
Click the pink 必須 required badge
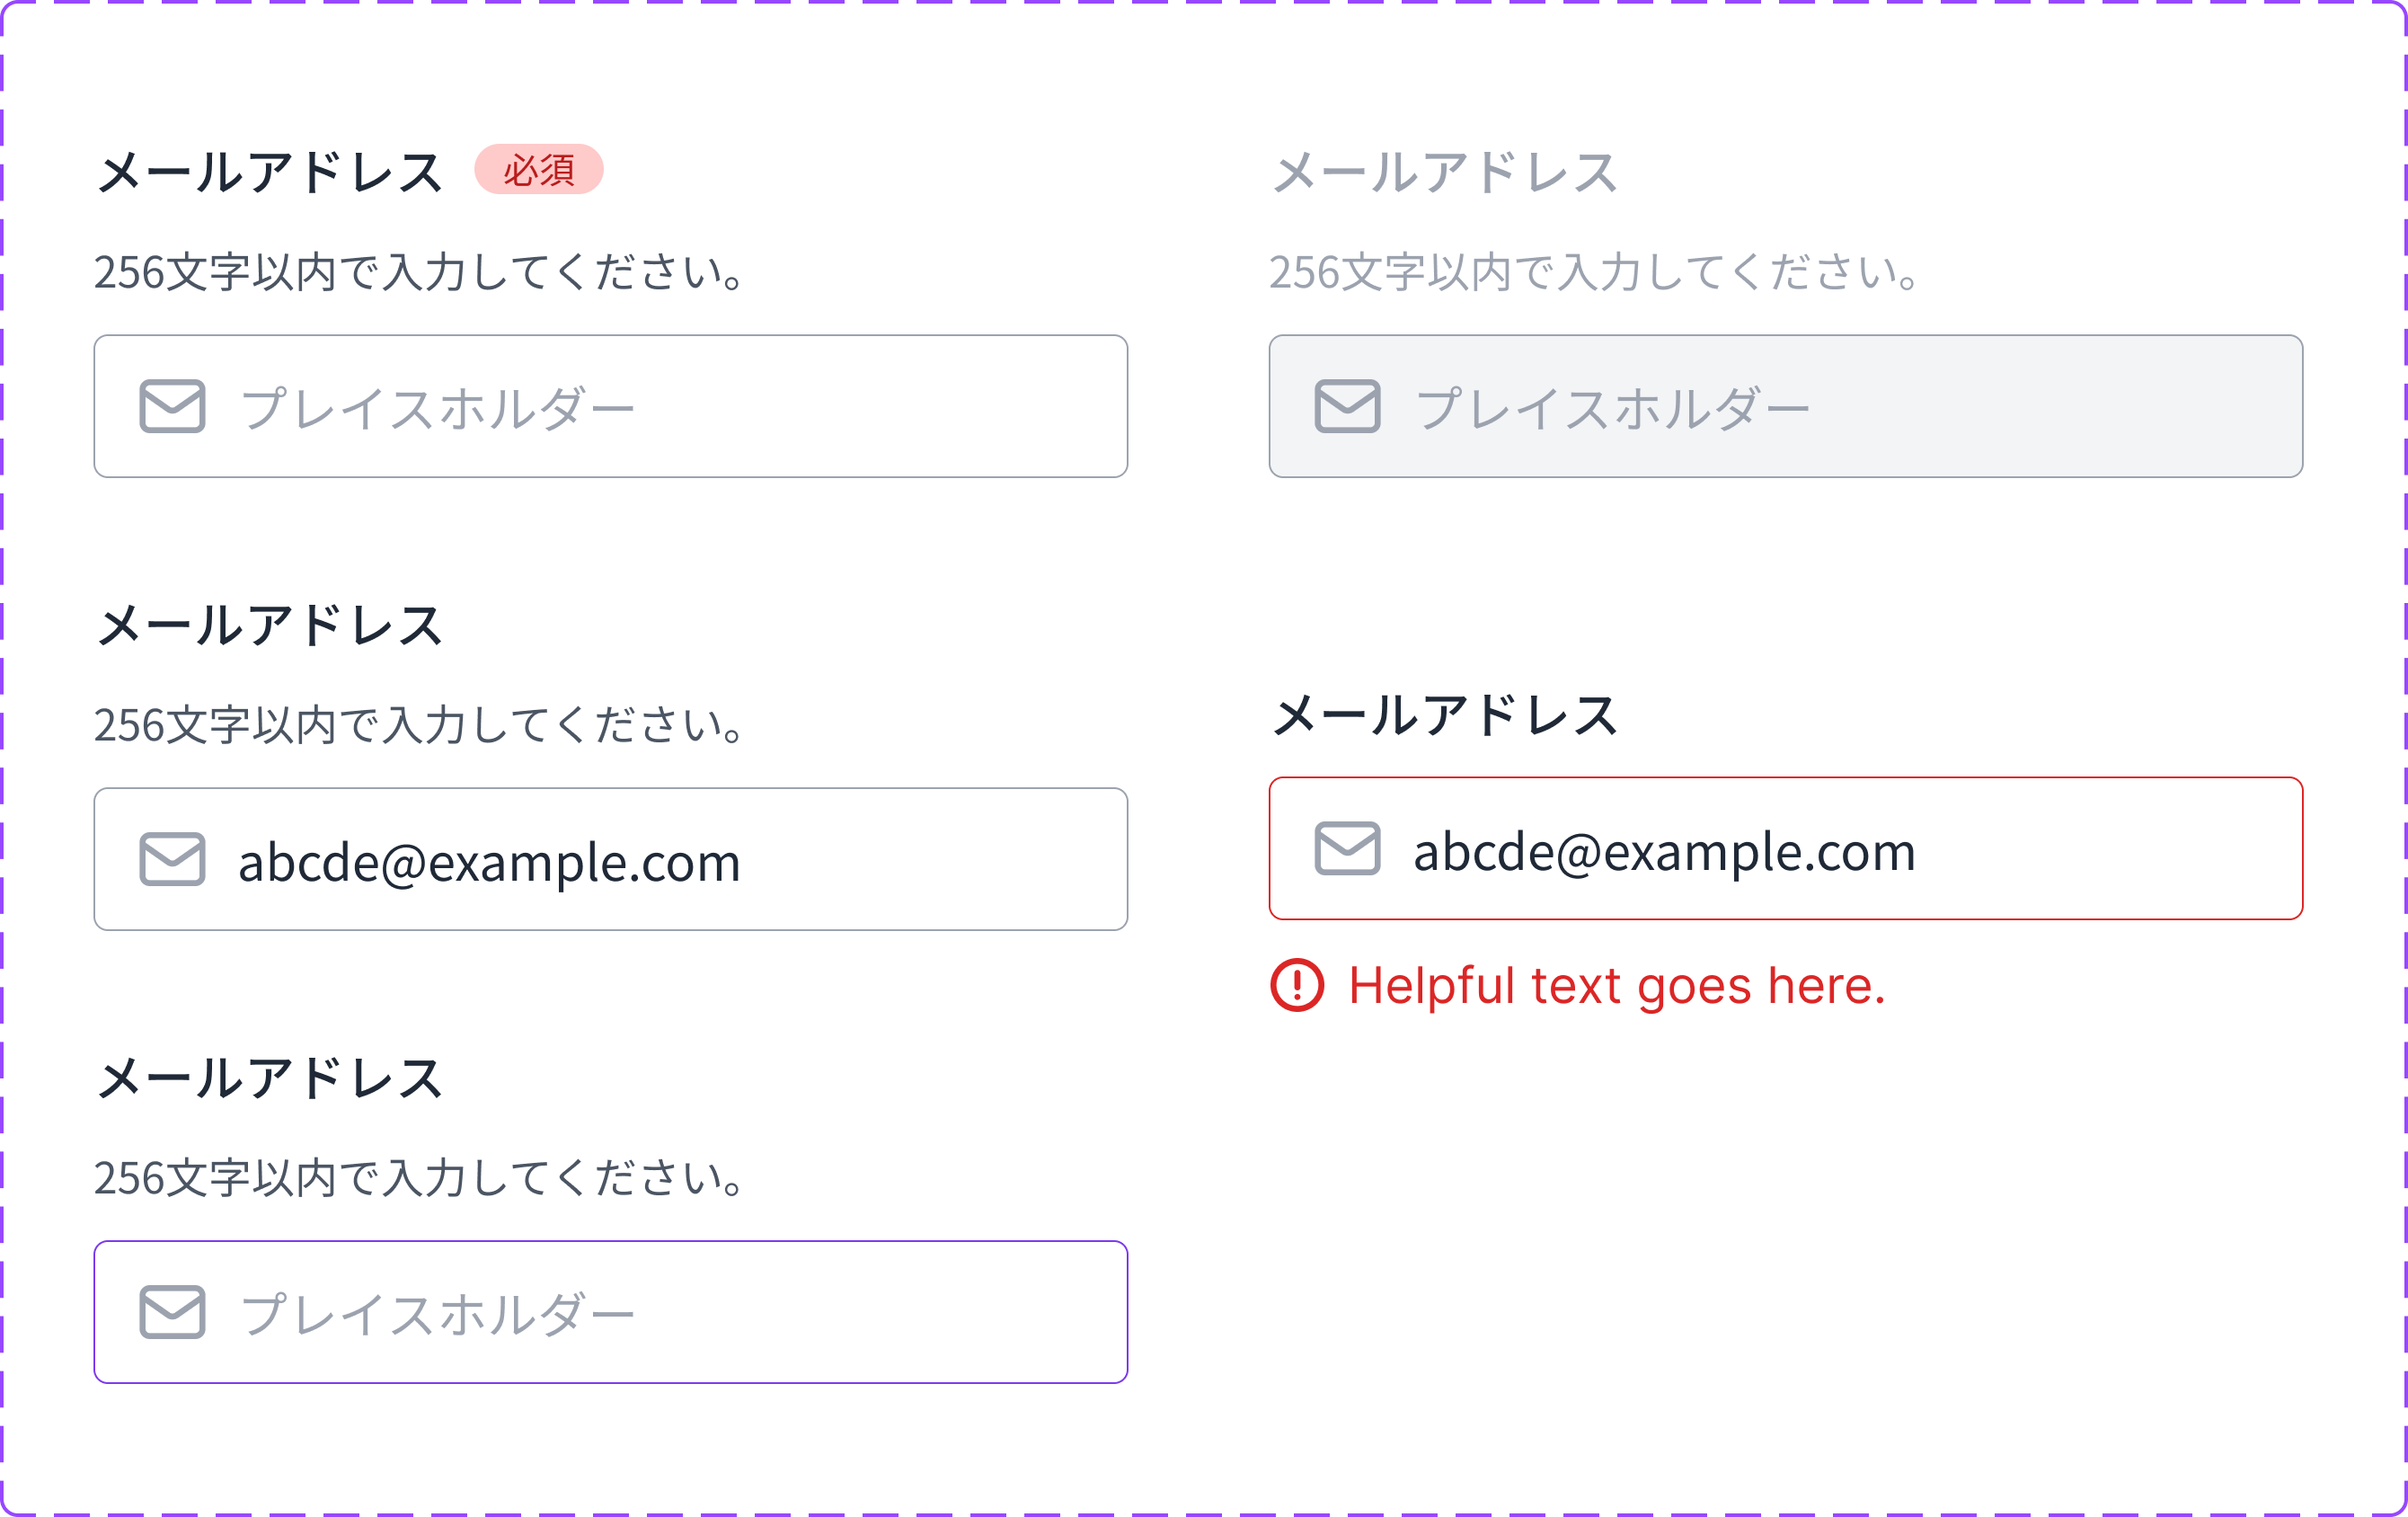click(538, 169)
